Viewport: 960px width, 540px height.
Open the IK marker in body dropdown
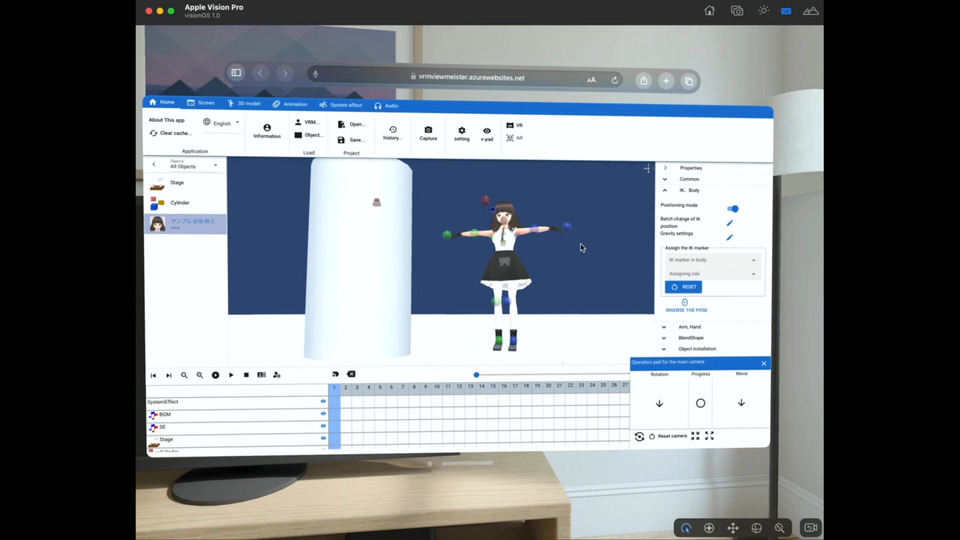(x=712, y=260)
